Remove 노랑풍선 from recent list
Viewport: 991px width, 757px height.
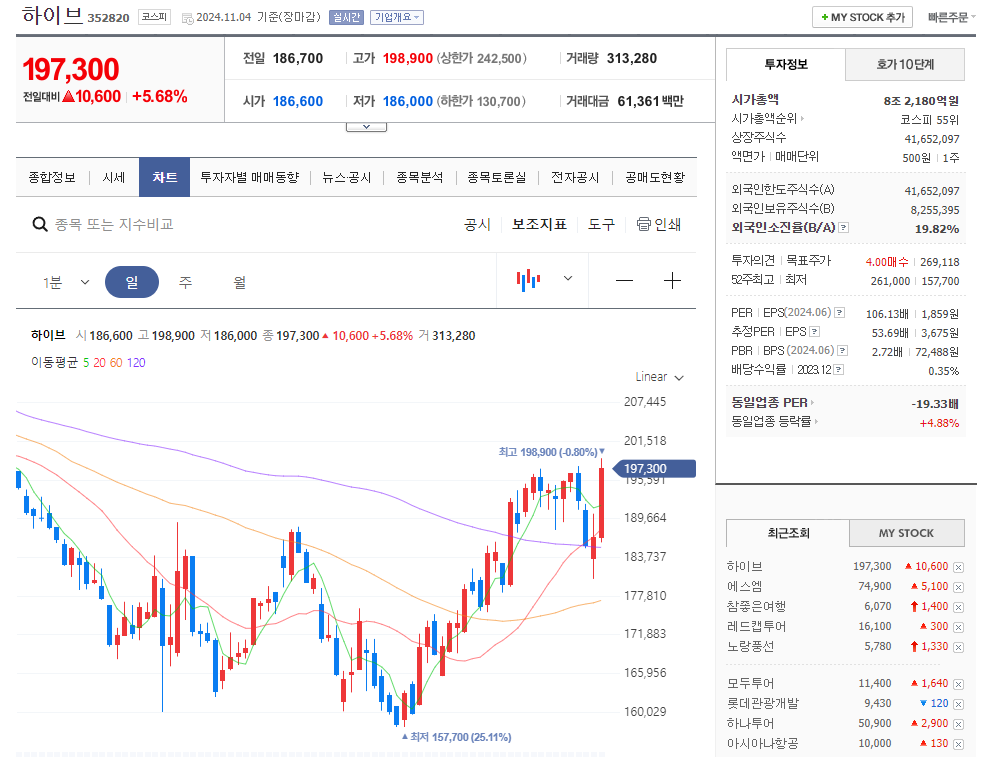coord(958,647)
